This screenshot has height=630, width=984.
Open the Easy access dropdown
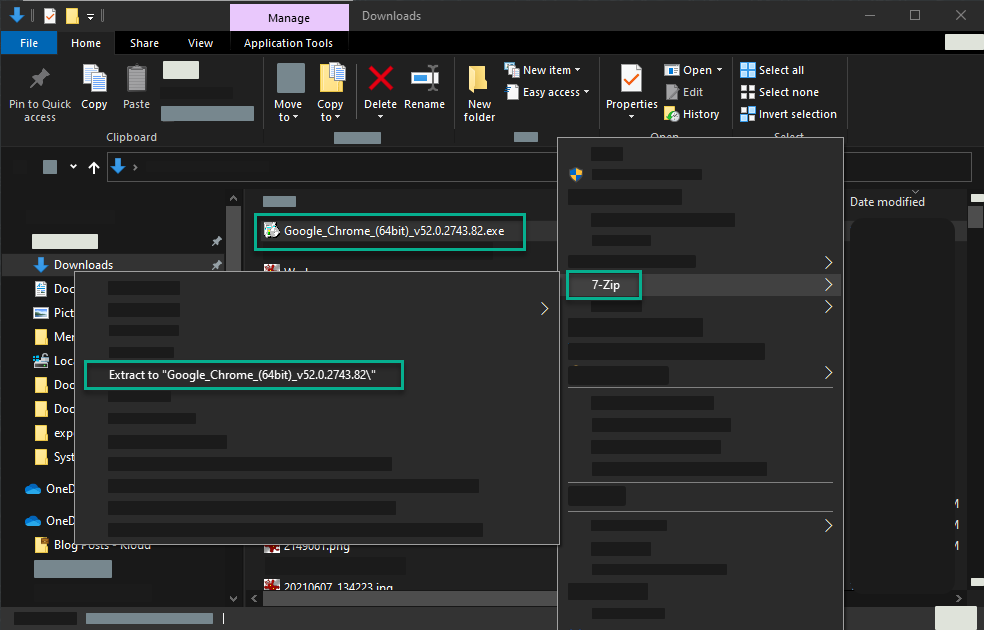pos(547,92)
